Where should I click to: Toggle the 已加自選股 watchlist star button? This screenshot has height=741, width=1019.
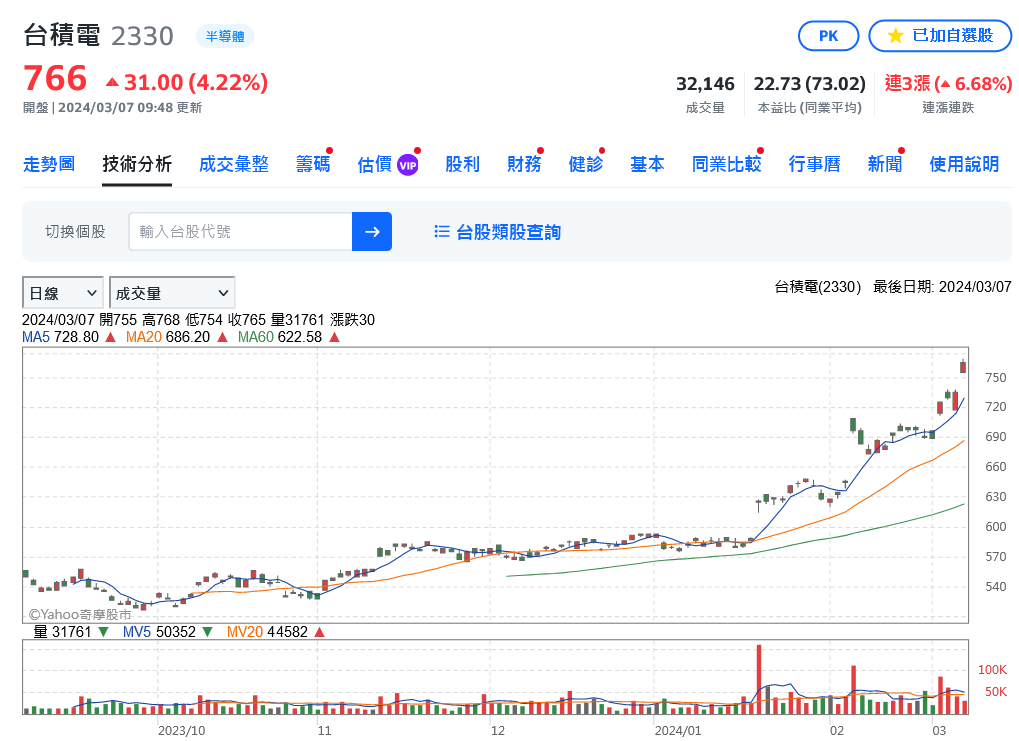point(940,36)
